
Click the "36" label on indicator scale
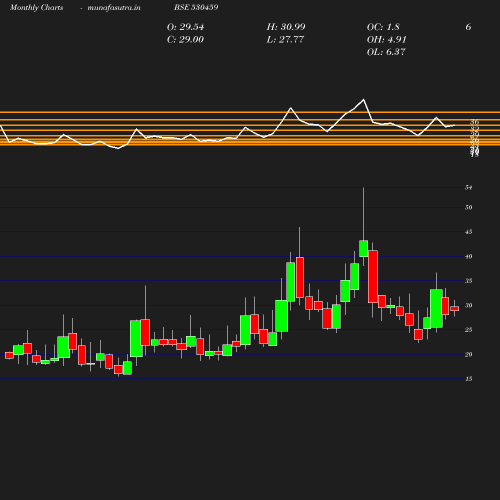(x=475, y=122)
